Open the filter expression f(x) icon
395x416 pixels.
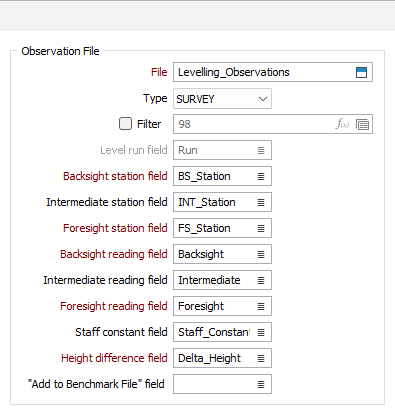pyautogui.click(x=342, y=124)
